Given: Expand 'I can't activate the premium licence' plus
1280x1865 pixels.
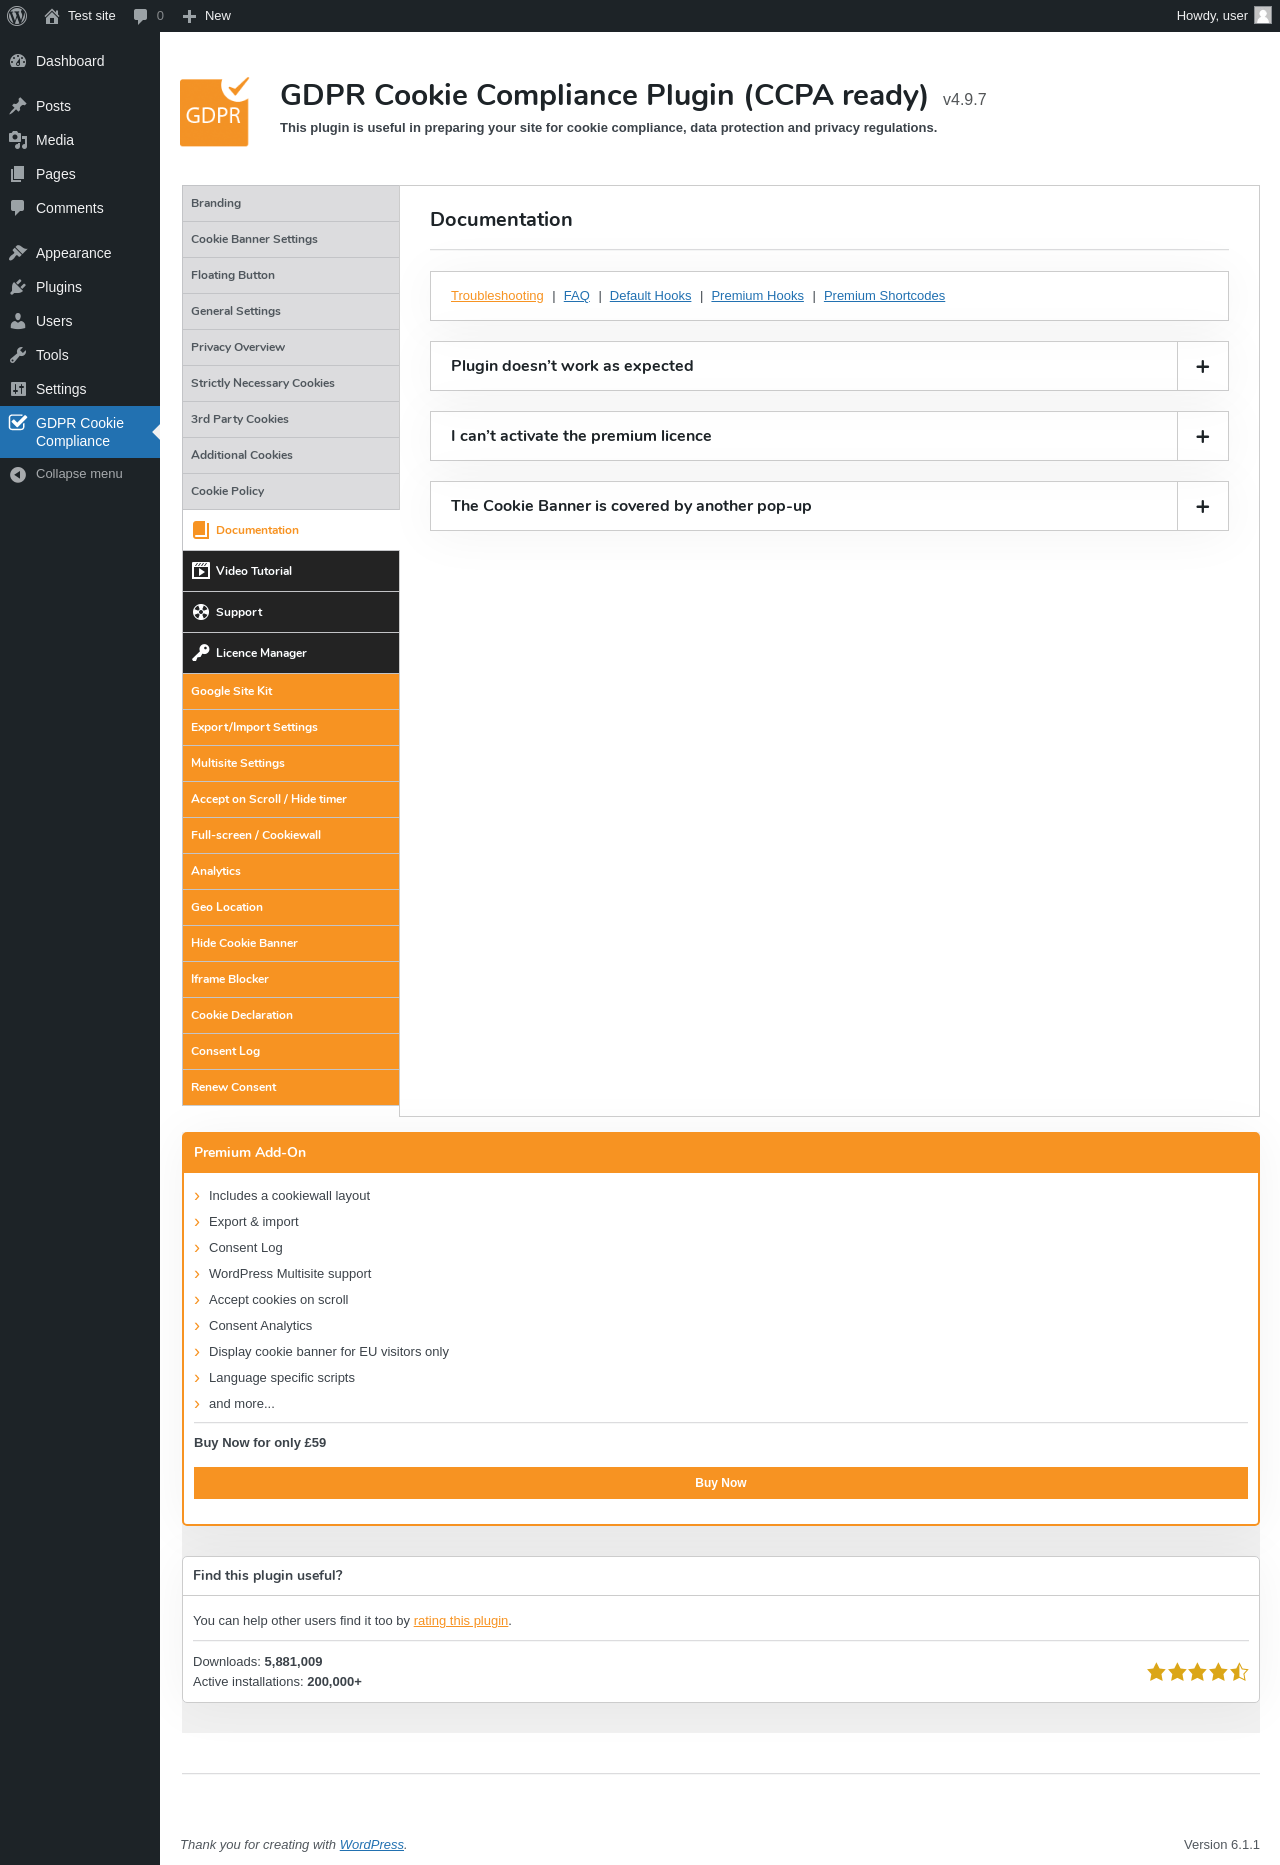Looking at the screenshot, I should 1203,436.
